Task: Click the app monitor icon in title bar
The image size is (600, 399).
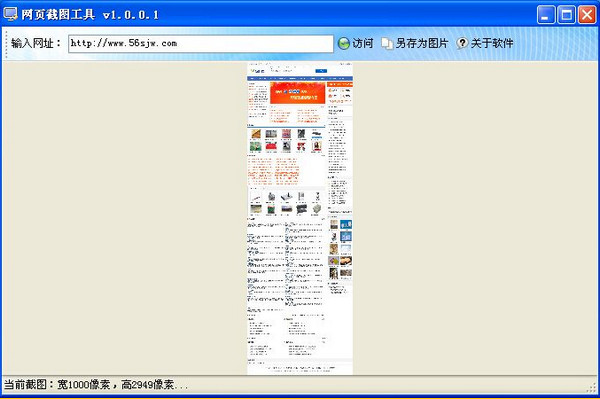Action: coord(10,14)
